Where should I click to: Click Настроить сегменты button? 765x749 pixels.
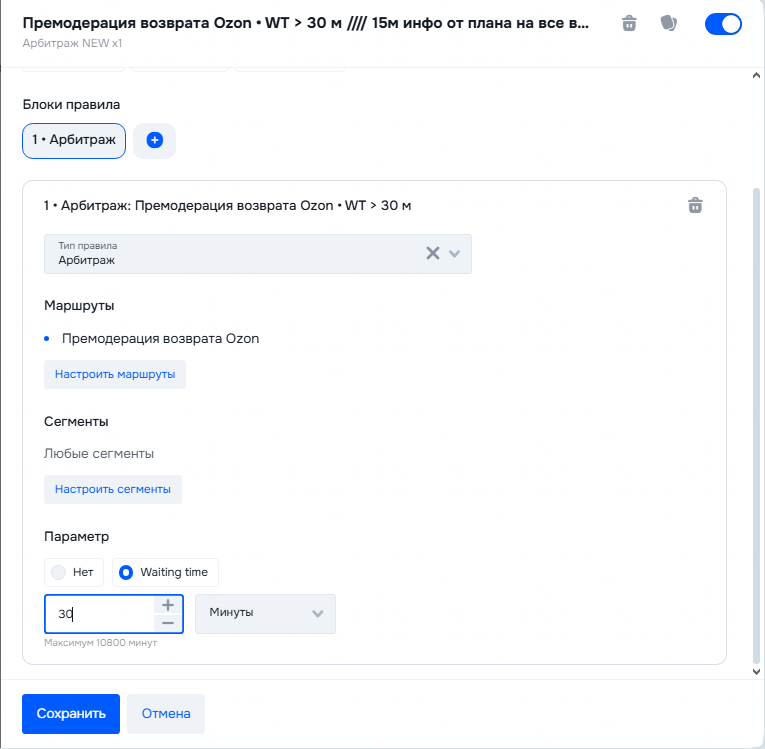pyautogui.click(x=112, y=489)
